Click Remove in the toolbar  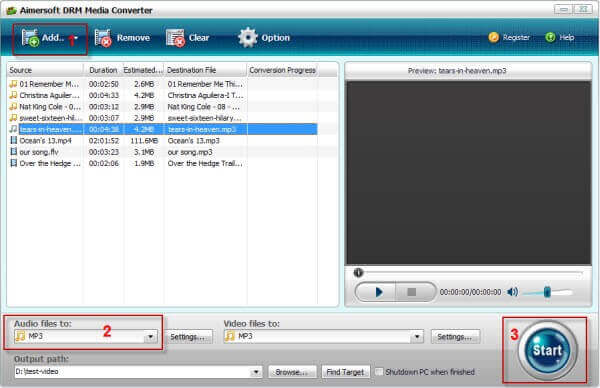[x=122, y=38]
